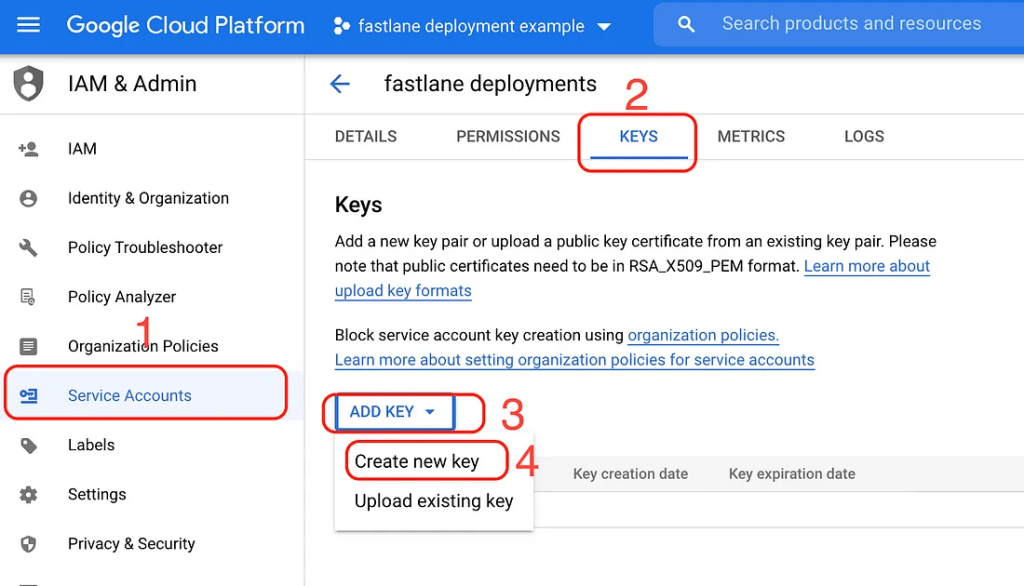The height and width of the screenshot is (586, 1024).
Task: Open Labels page in sidebar
Action: pyautogui.click(x=91, y=445)
